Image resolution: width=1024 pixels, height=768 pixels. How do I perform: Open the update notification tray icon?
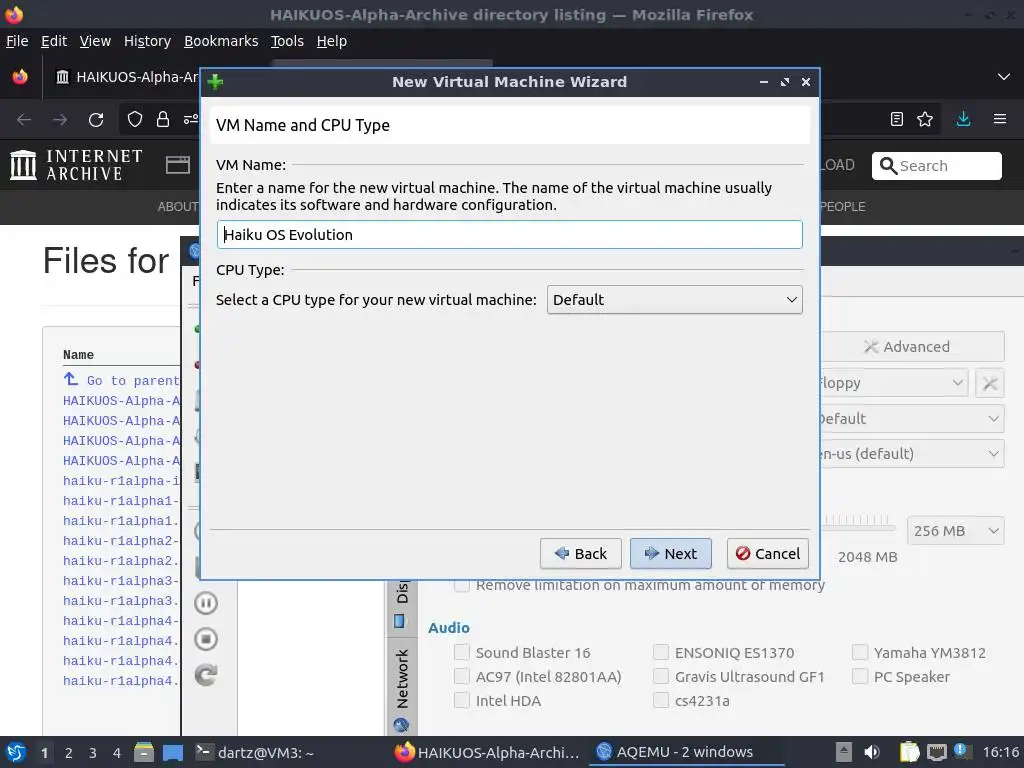click(961, 751)
